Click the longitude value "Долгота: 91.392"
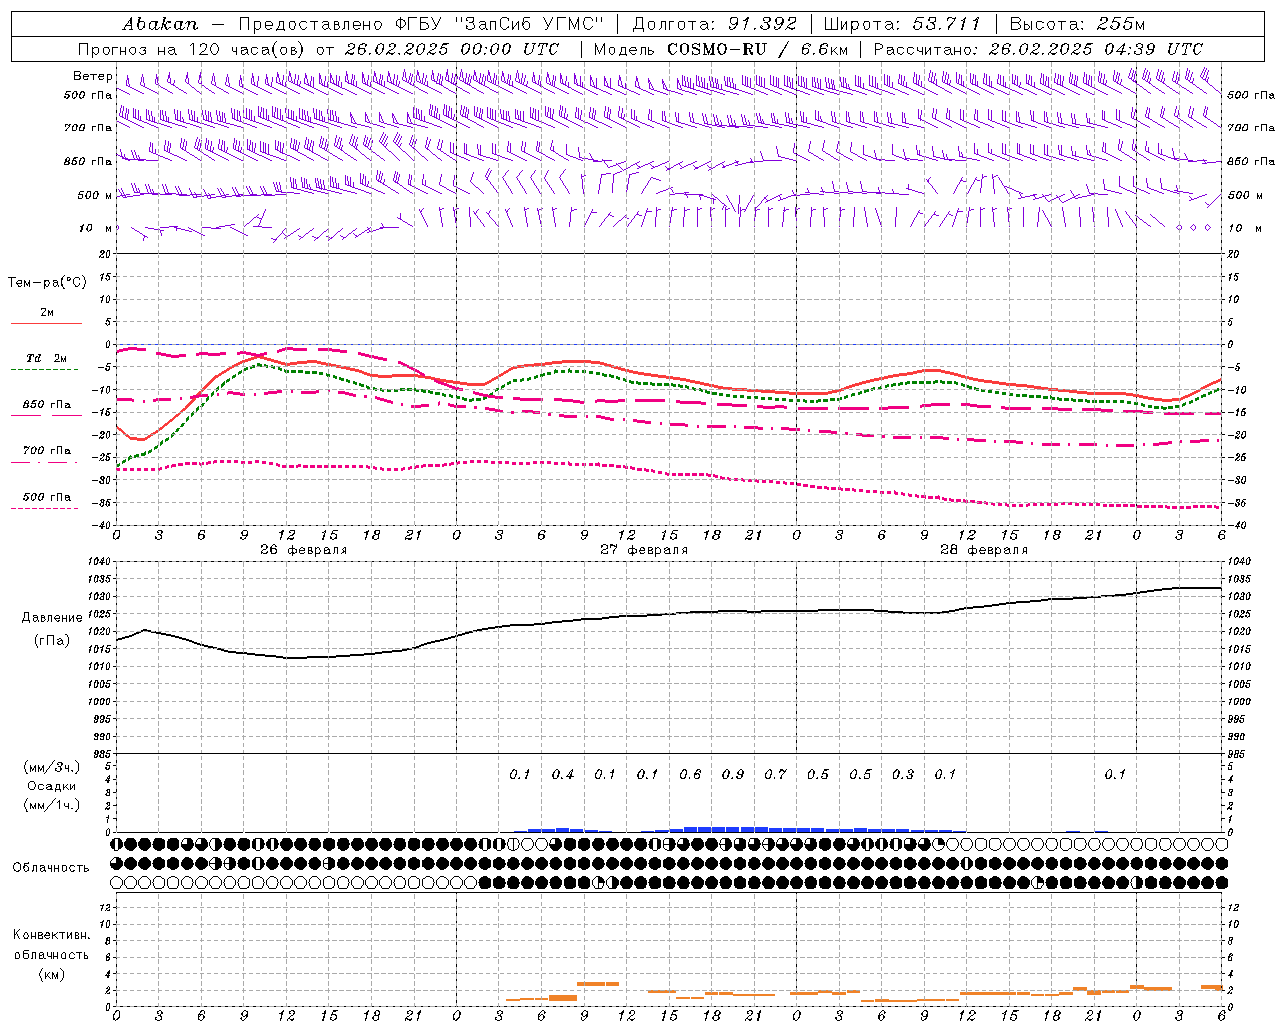 pyautogui.click(x=714, y=24)
